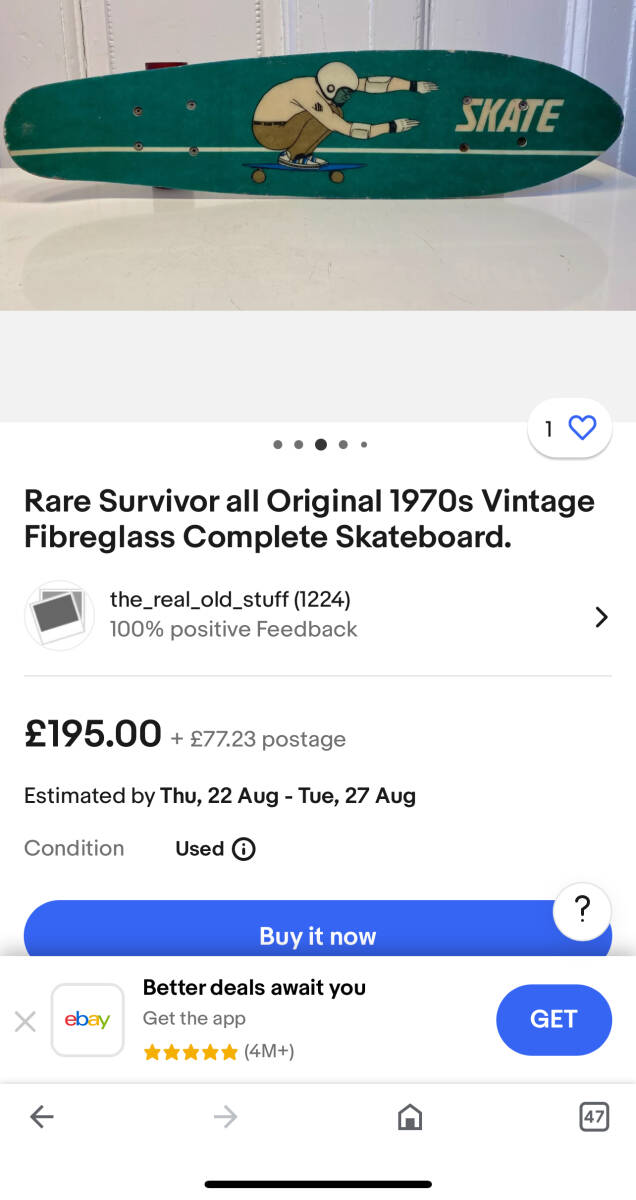Go back with browser back arrow
The width and height of the screenshot is (636, 1200).
(41, 1117)
